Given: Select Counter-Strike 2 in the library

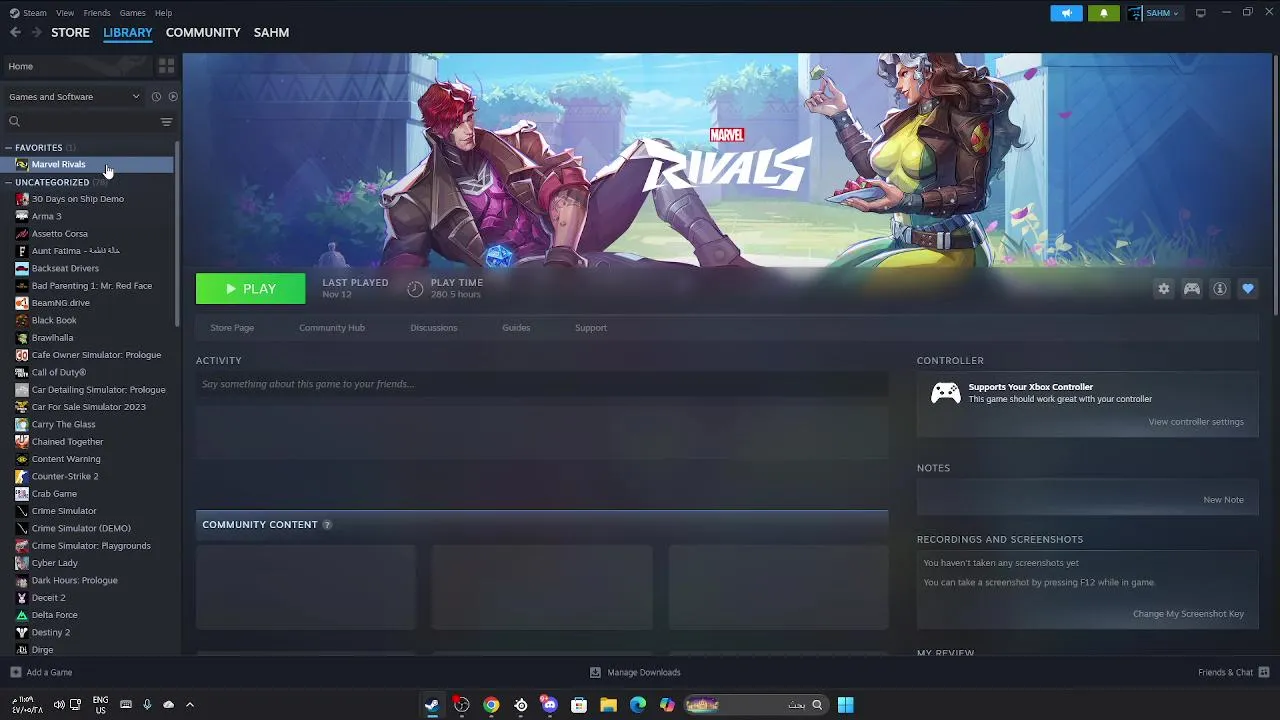Looking at the screenshot, I should click(65, 476).
